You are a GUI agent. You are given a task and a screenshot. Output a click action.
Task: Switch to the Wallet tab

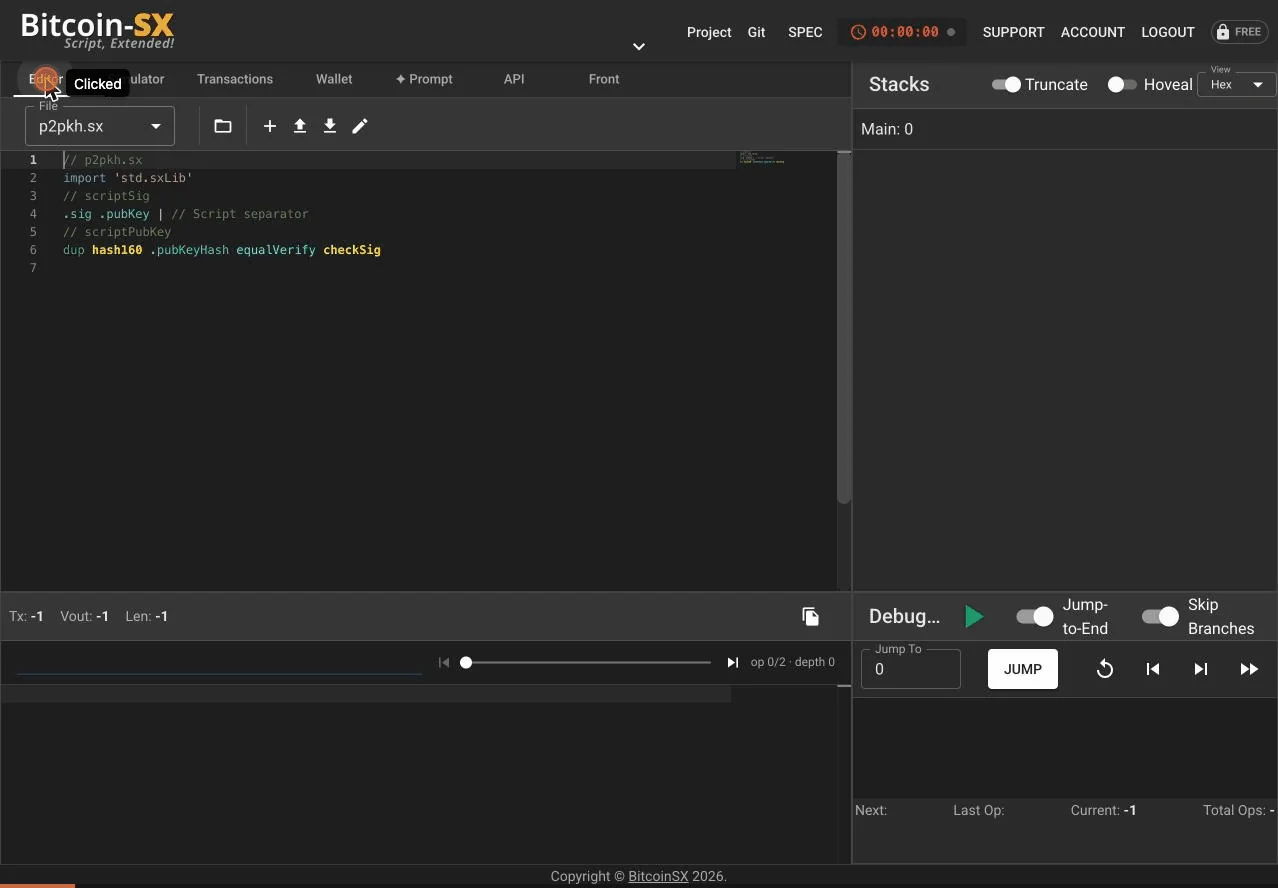coord(334,79)
